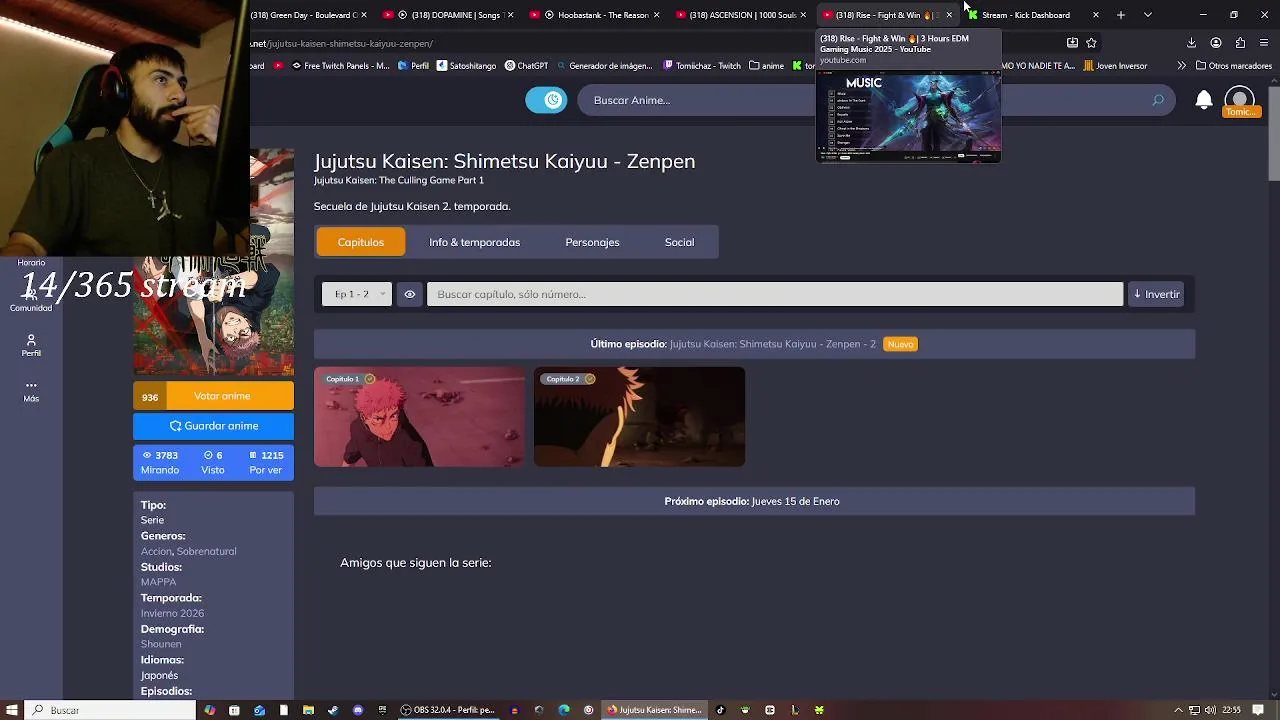
Task: Click the 3783 Mirando status button
Action: coord(160,462)
